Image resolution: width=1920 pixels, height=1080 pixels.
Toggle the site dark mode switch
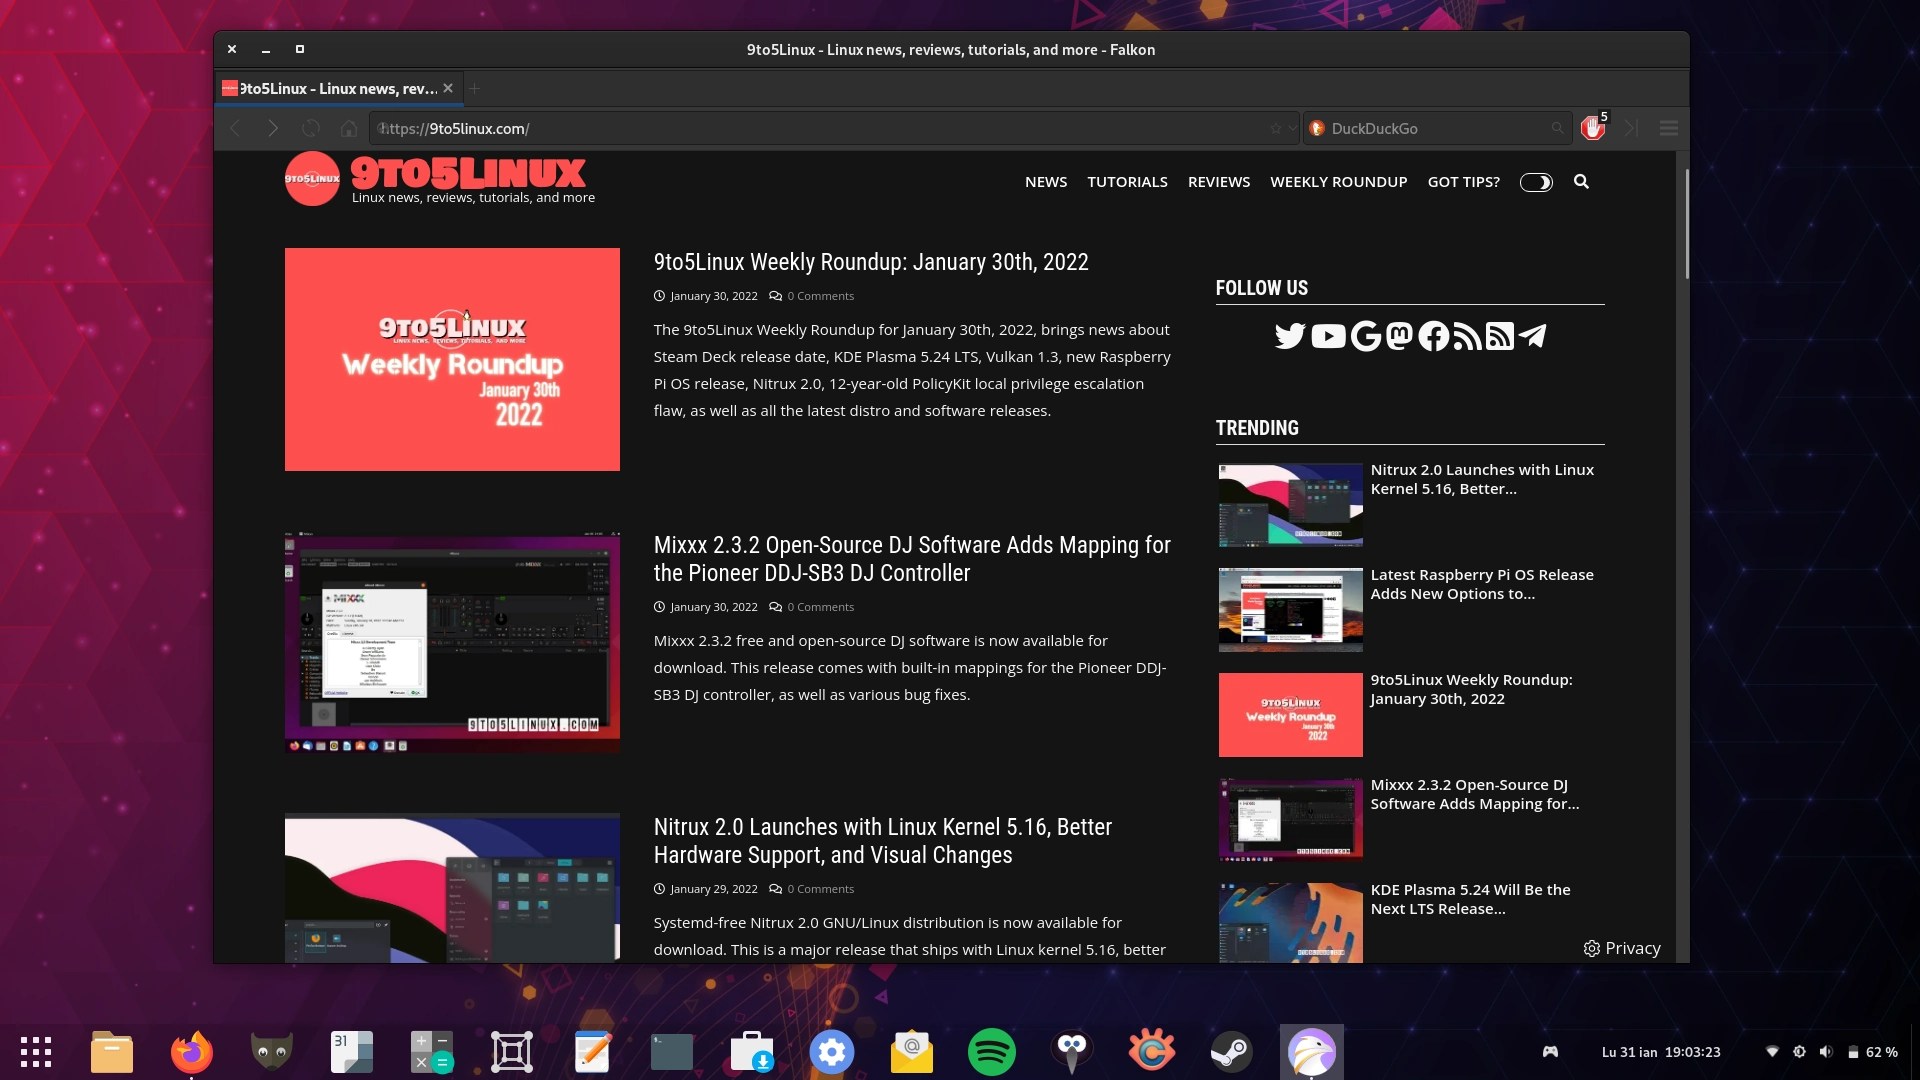point(1536,182)
